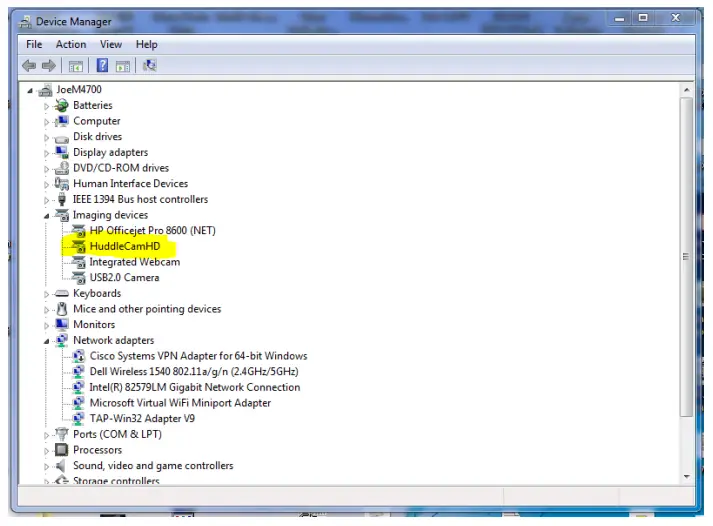Click the action pane toolbar icon beside Help
Screen dimensions: 713x526
[x=123, y=66]
